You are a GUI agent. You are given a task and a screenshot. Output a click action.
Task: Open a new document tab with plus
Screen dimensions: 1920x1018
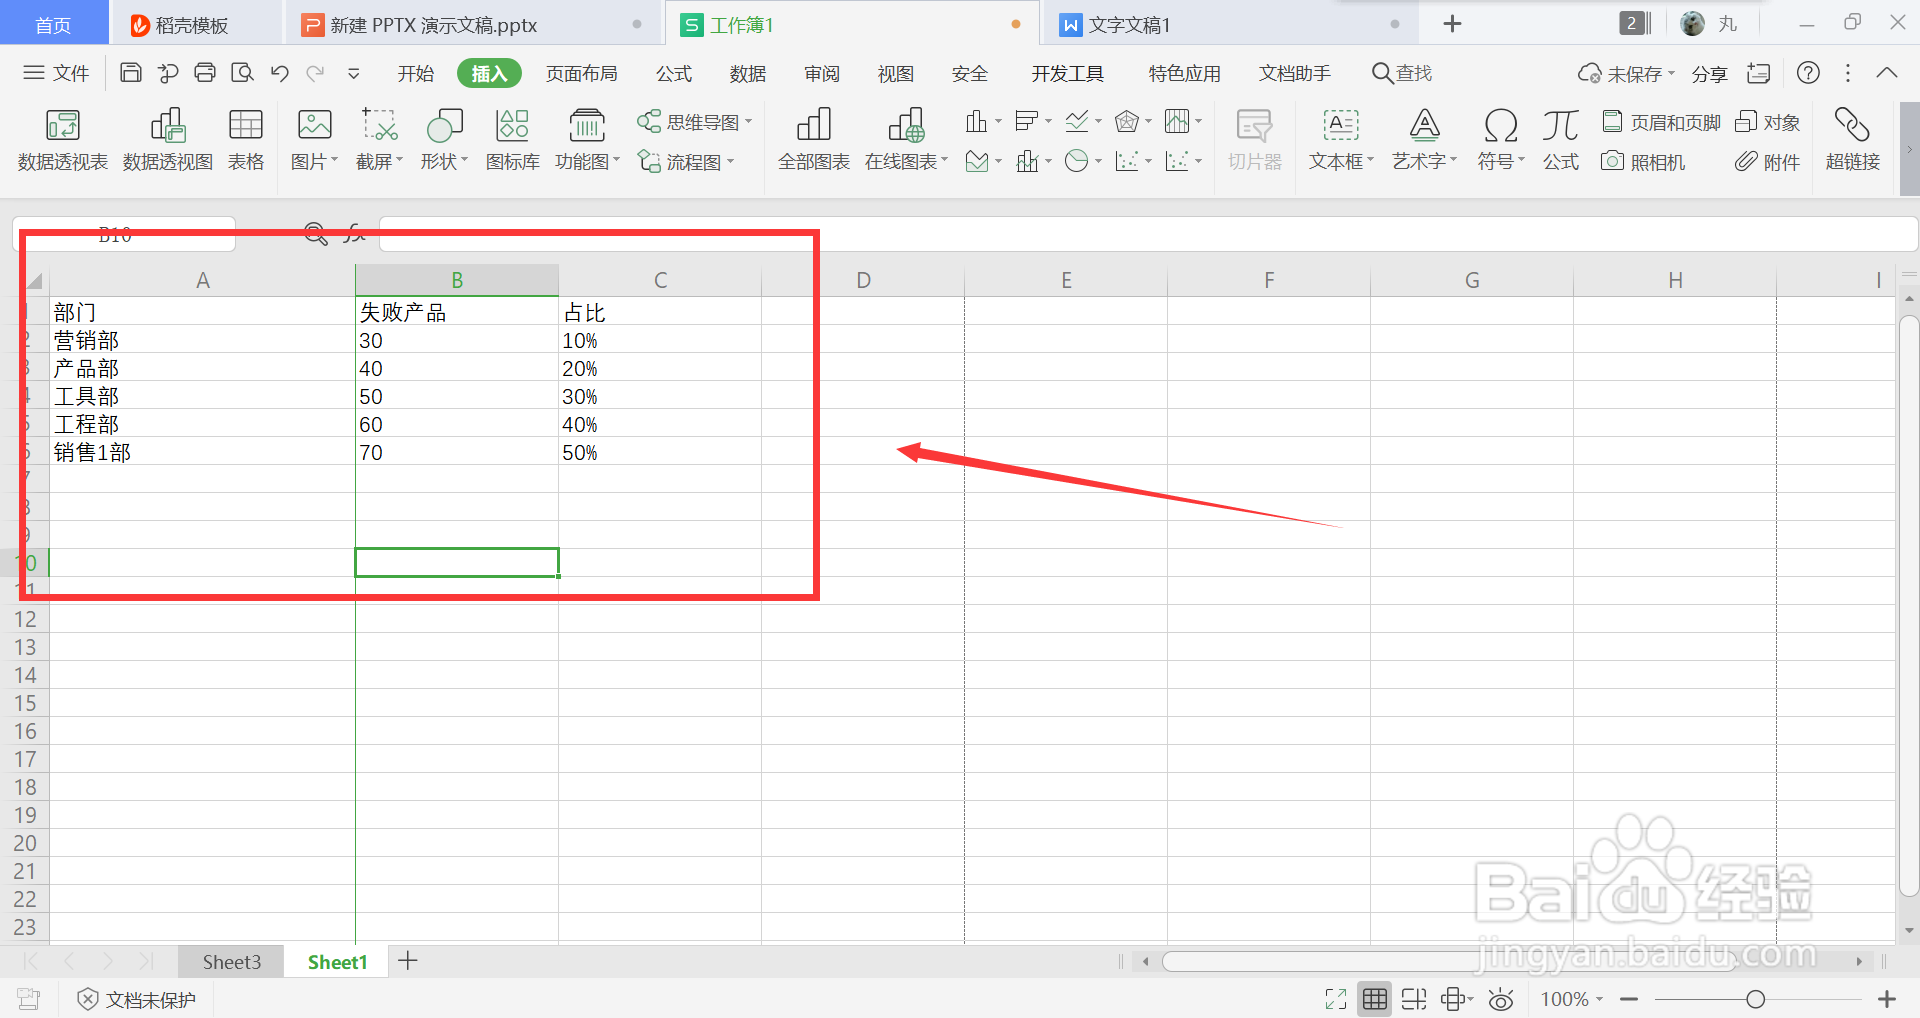[x=1453, y=24]
